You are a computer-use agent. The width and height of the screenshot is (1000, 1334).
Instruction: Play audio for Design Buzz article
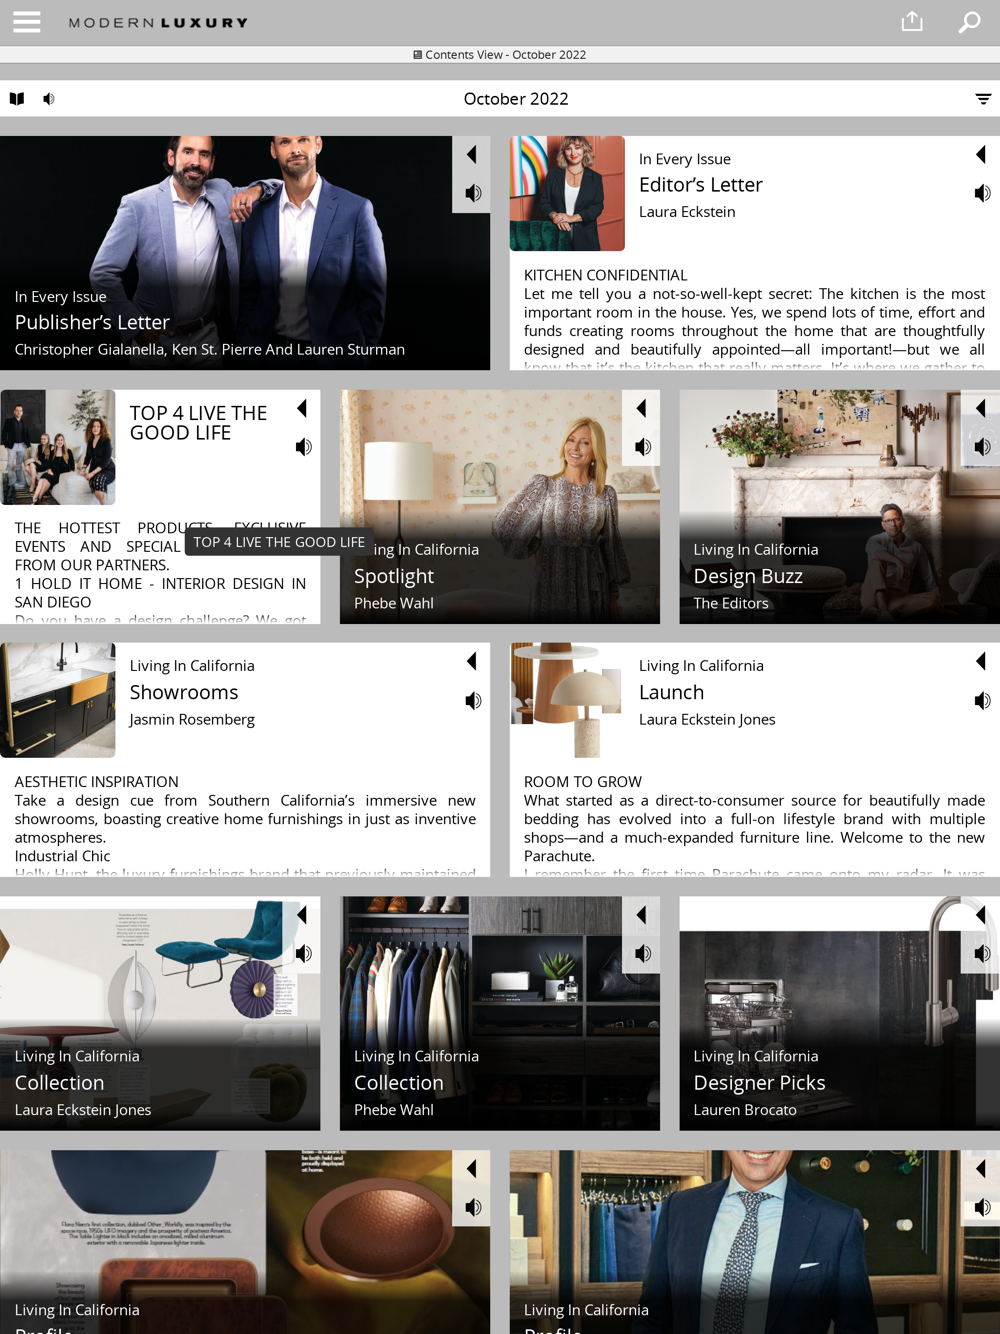tap(982, 447)
